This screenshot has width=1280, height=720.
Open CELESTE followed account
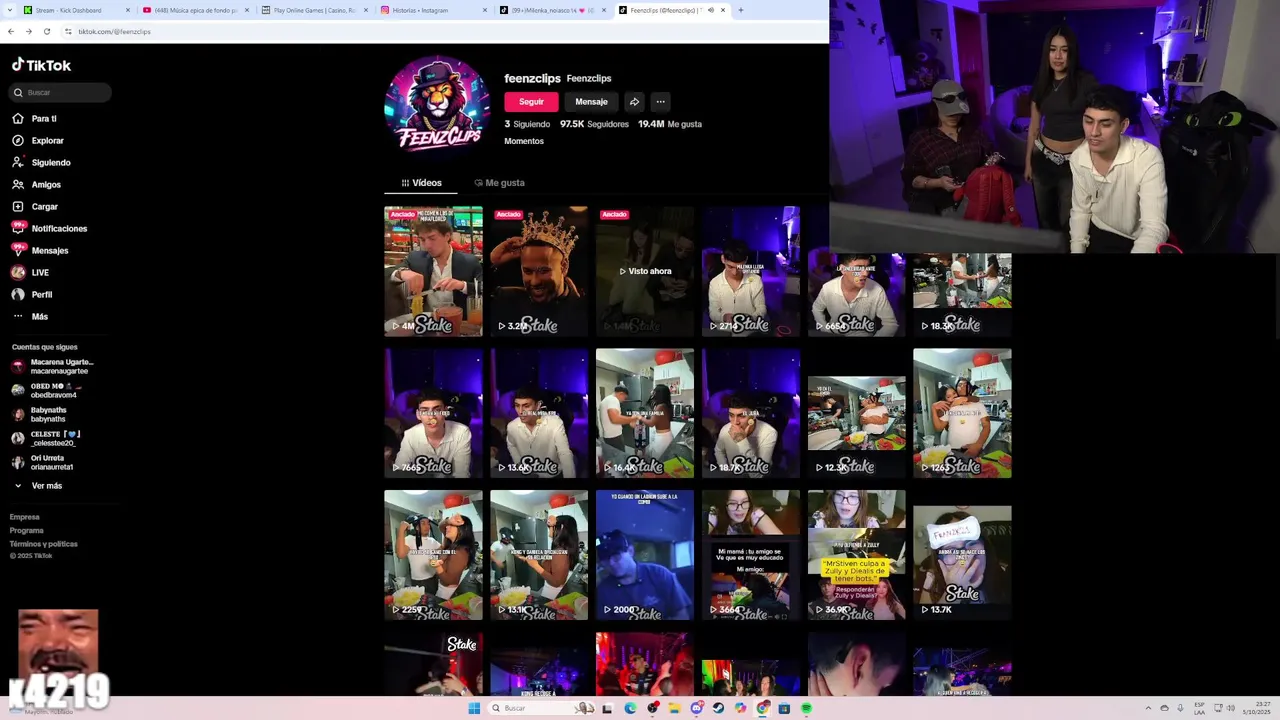click(45, 438)
